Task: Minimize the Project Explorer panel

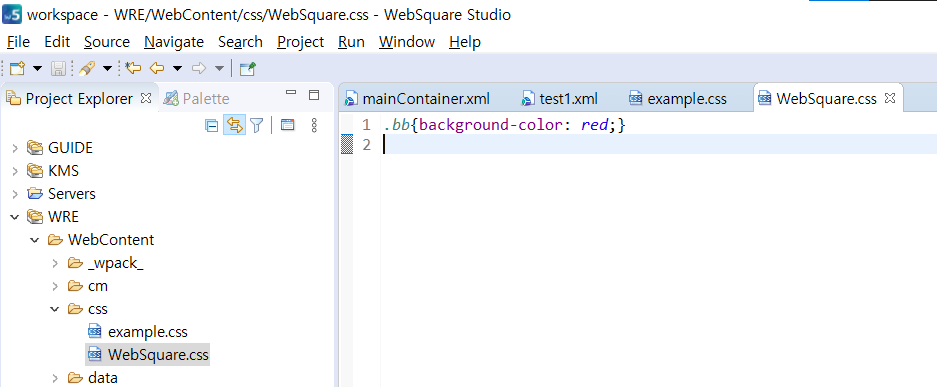Action: tap(291, 94)
